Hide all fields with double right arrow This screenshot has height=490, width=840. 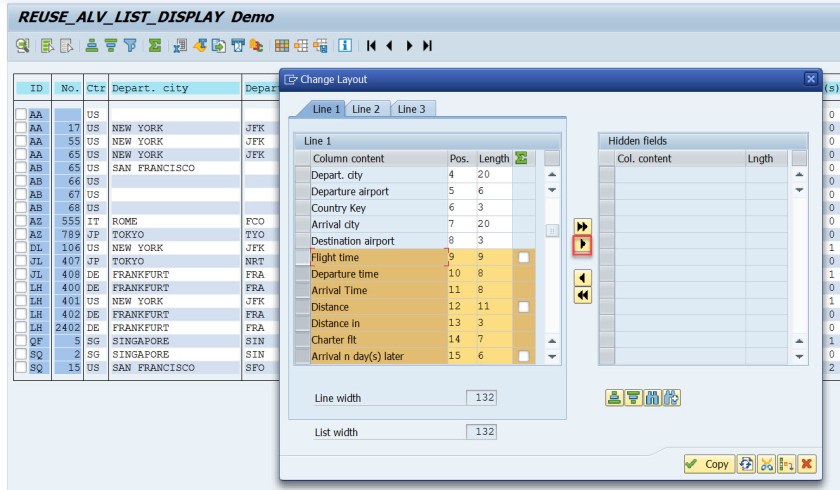pyautogui.click(x=582, y=227)
